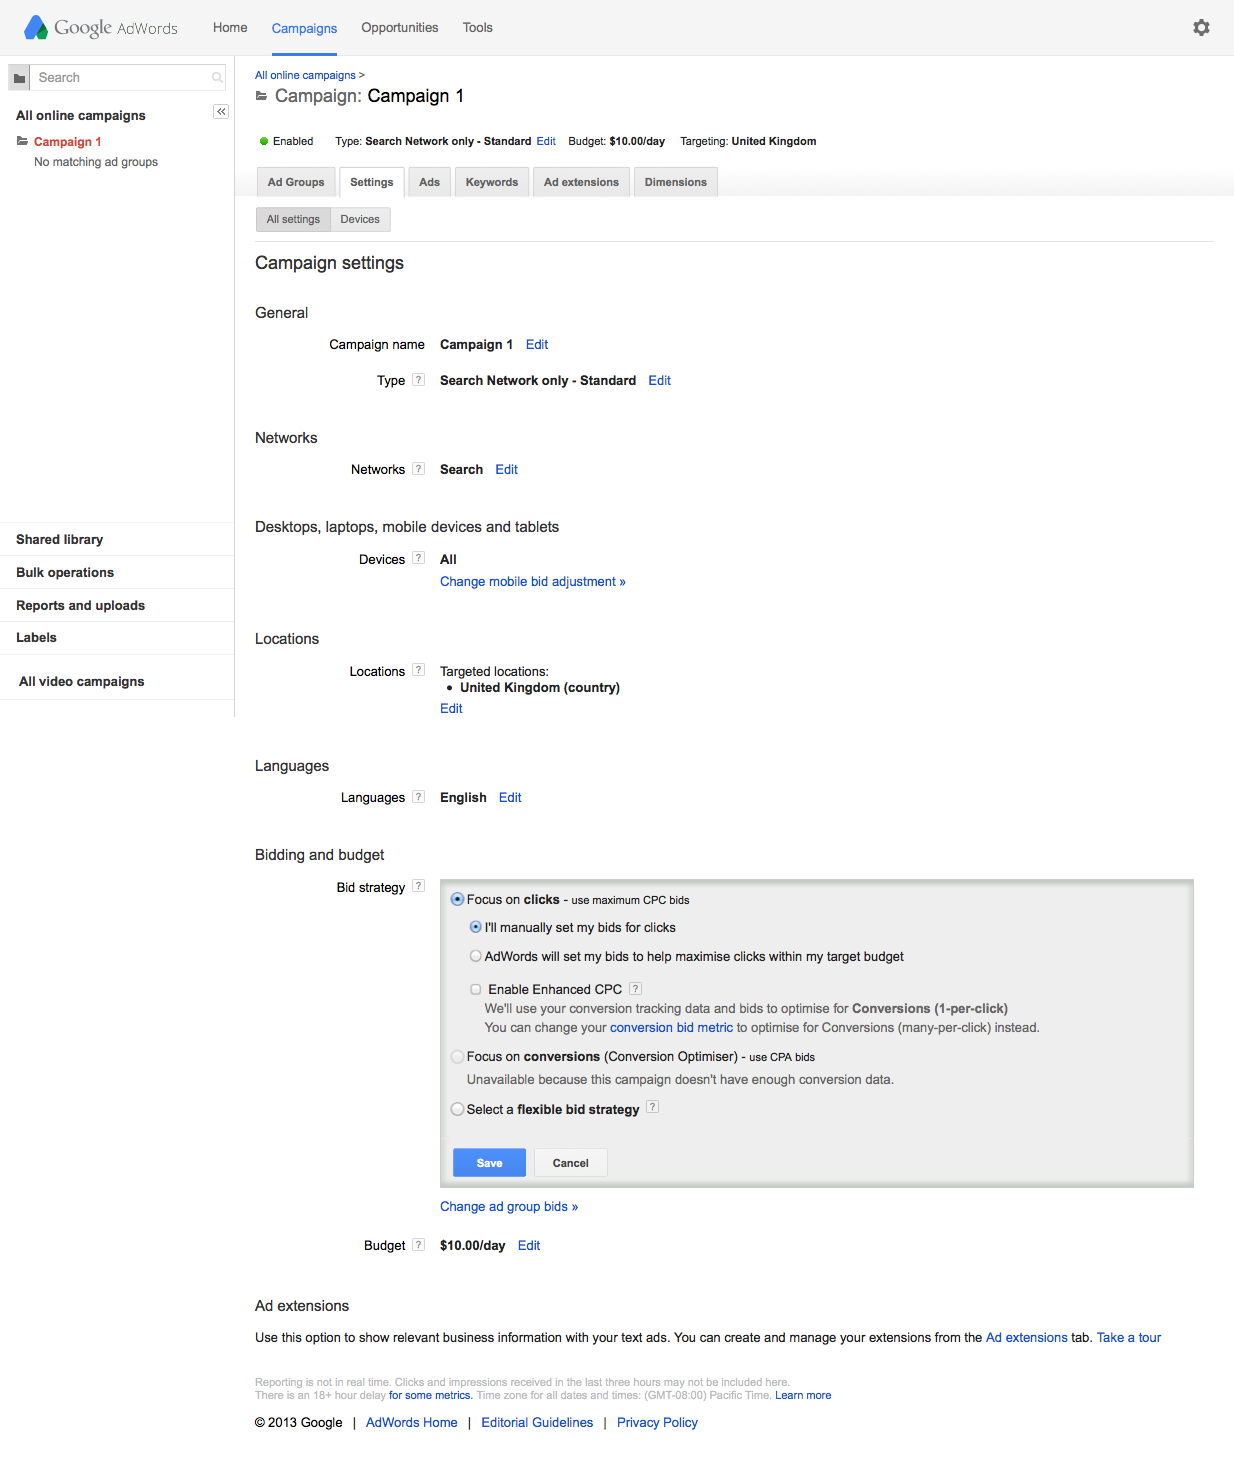Select Focus on clicks radio button
This screenshot has height=1466, width=1234.
click(x=457, y=899)
